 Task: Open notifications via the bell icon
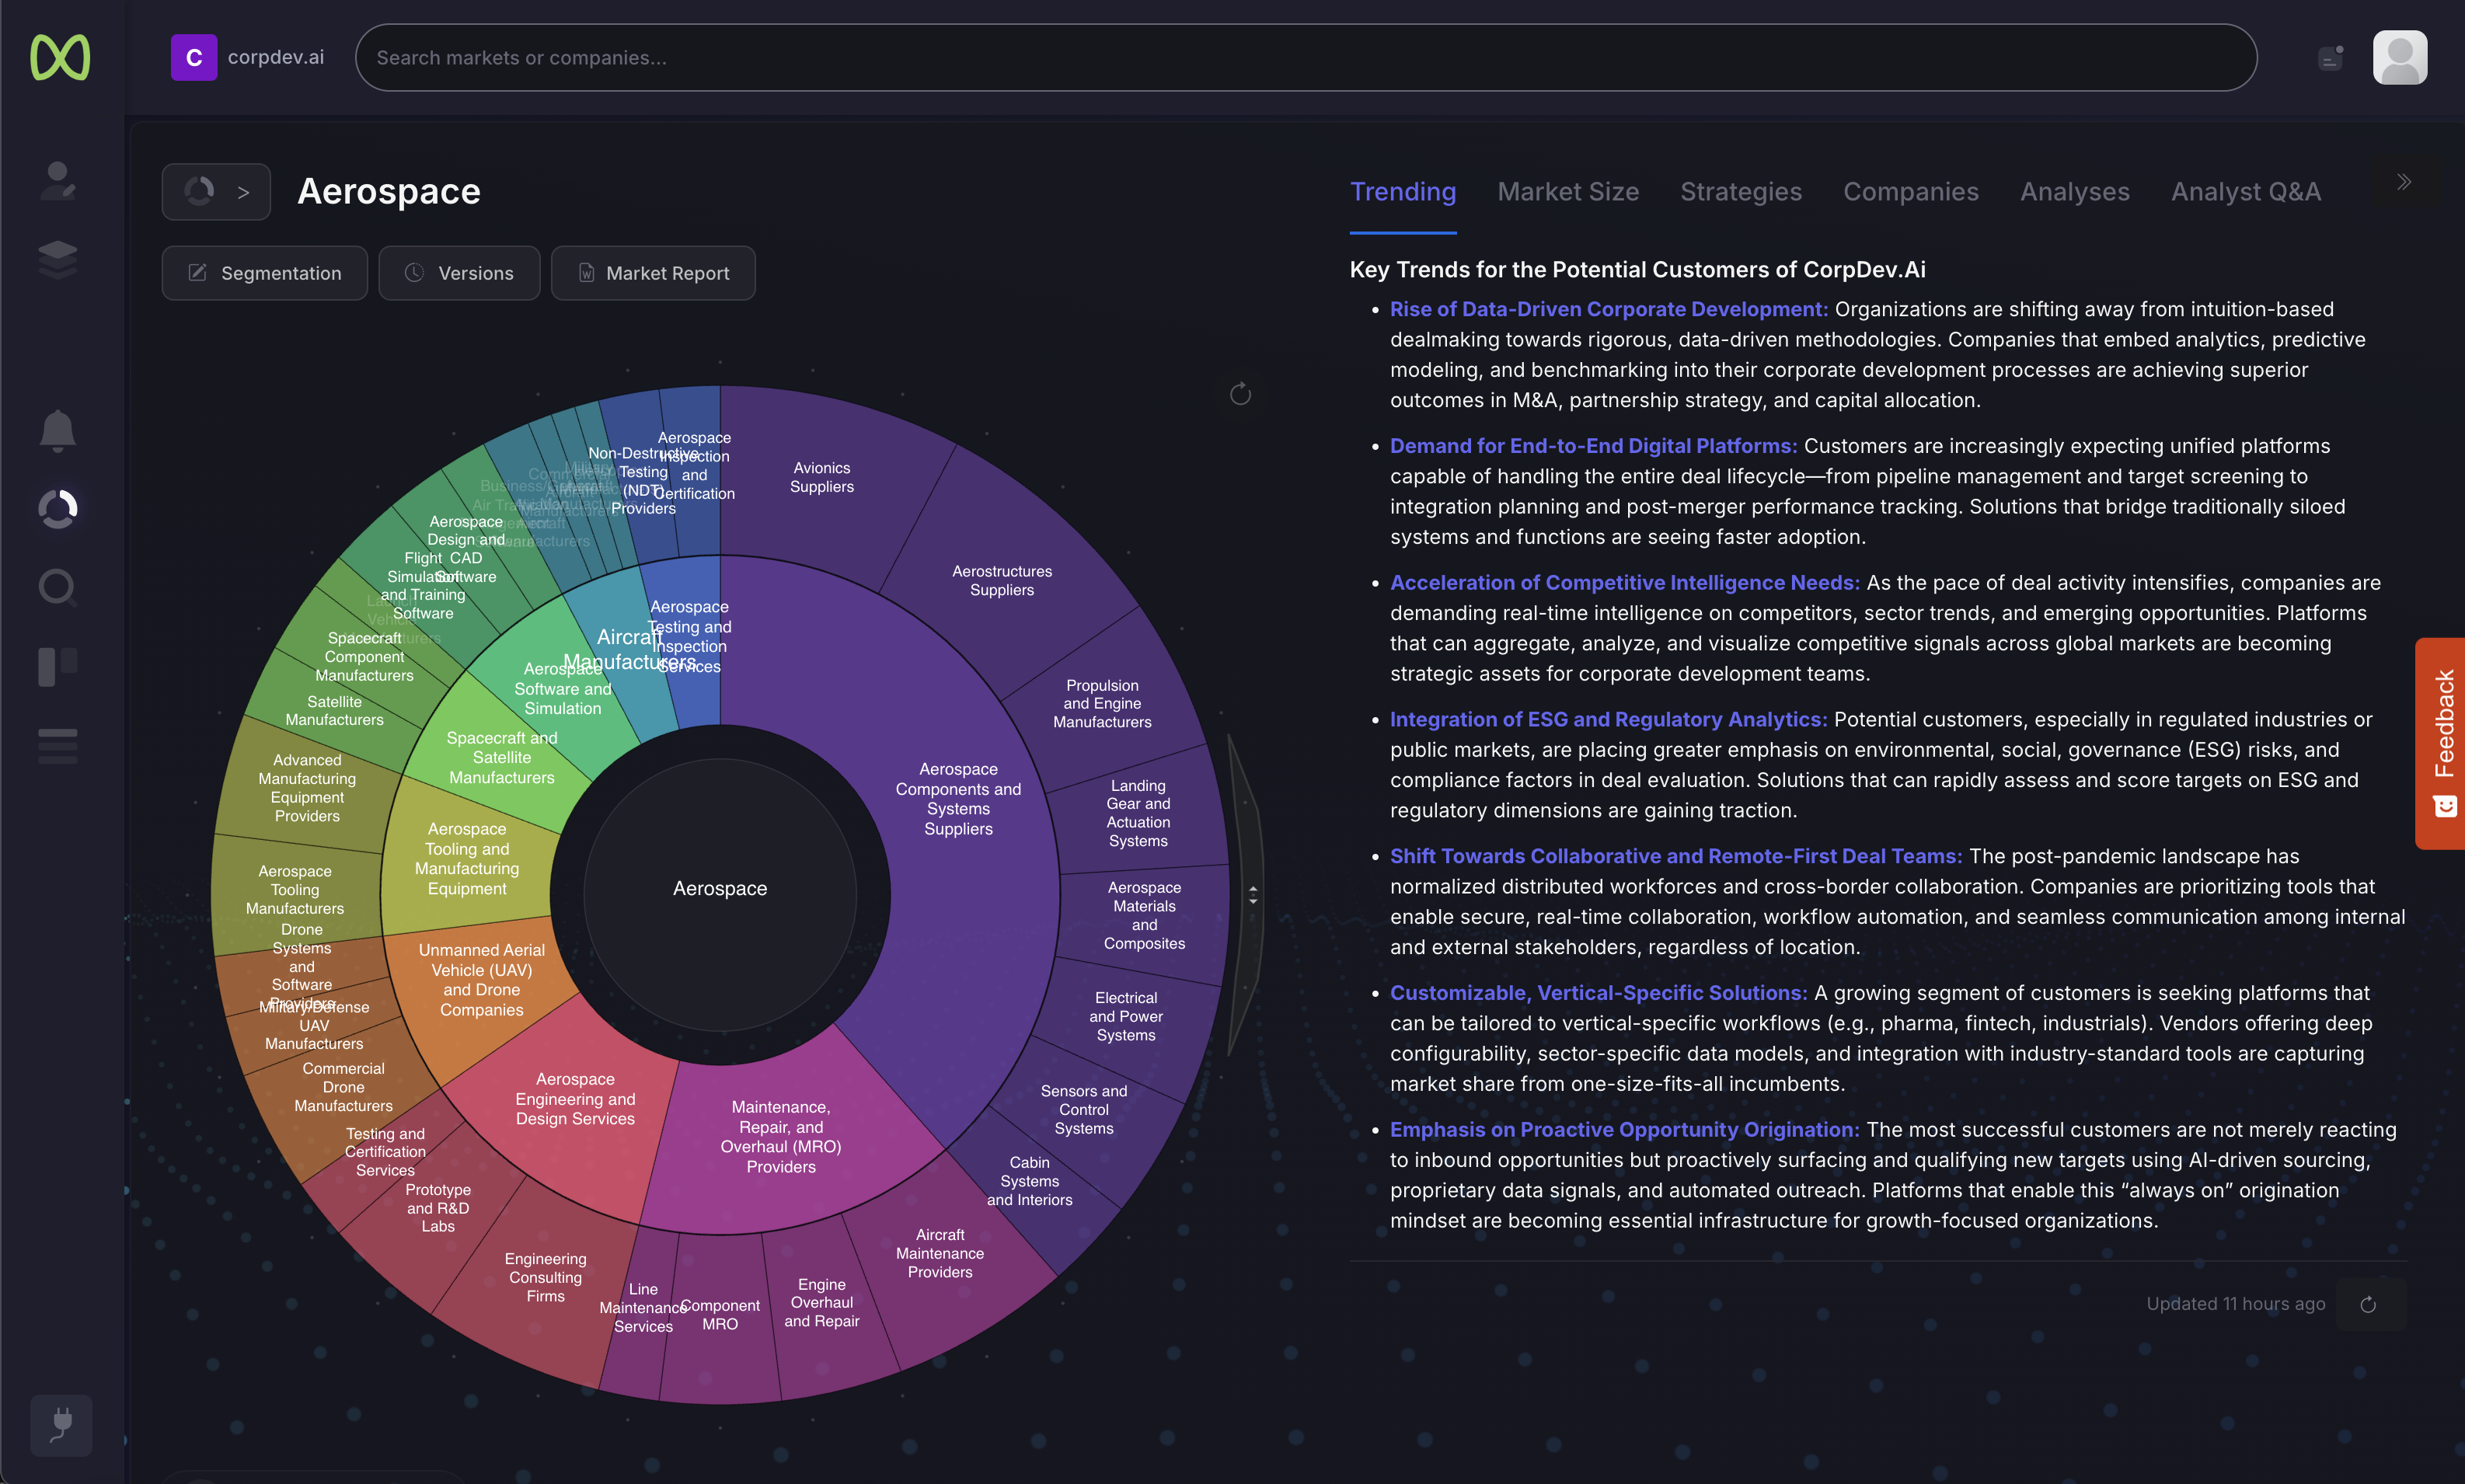pyautogui.click(x=57, y=431)
